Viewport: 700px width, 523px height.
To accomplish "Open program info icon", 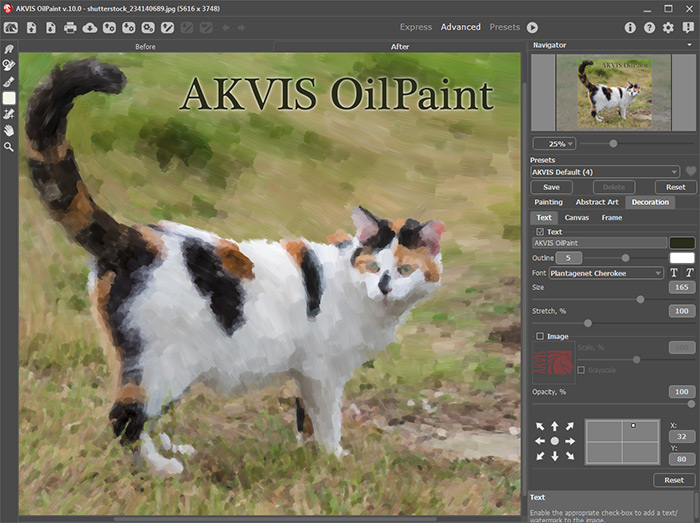I will pyautogui.click(x=630, y=27).
